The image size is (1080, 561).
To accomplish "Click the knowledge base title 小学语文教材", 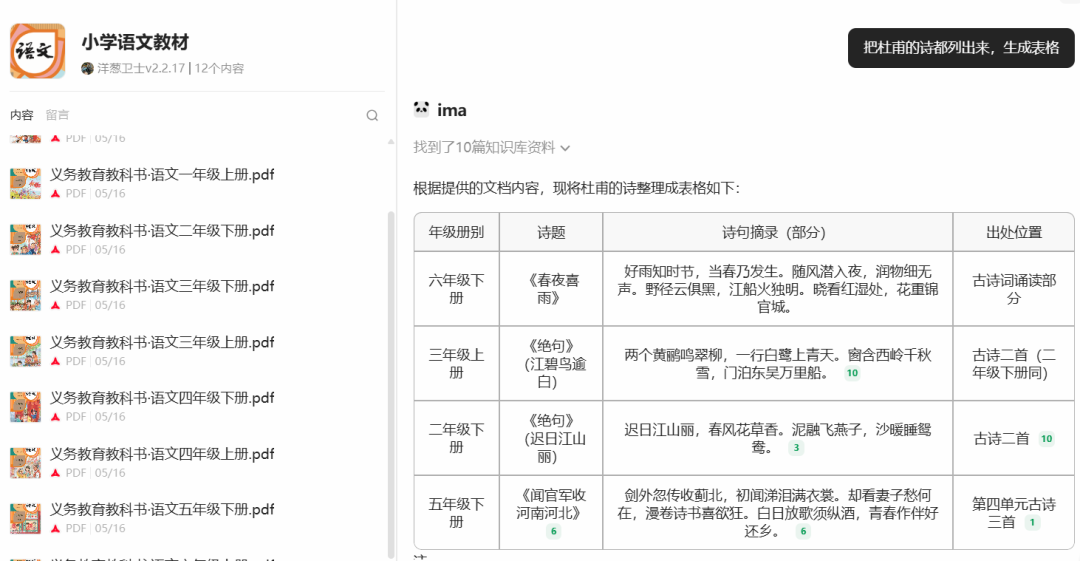I will click(x=135, y=42).
